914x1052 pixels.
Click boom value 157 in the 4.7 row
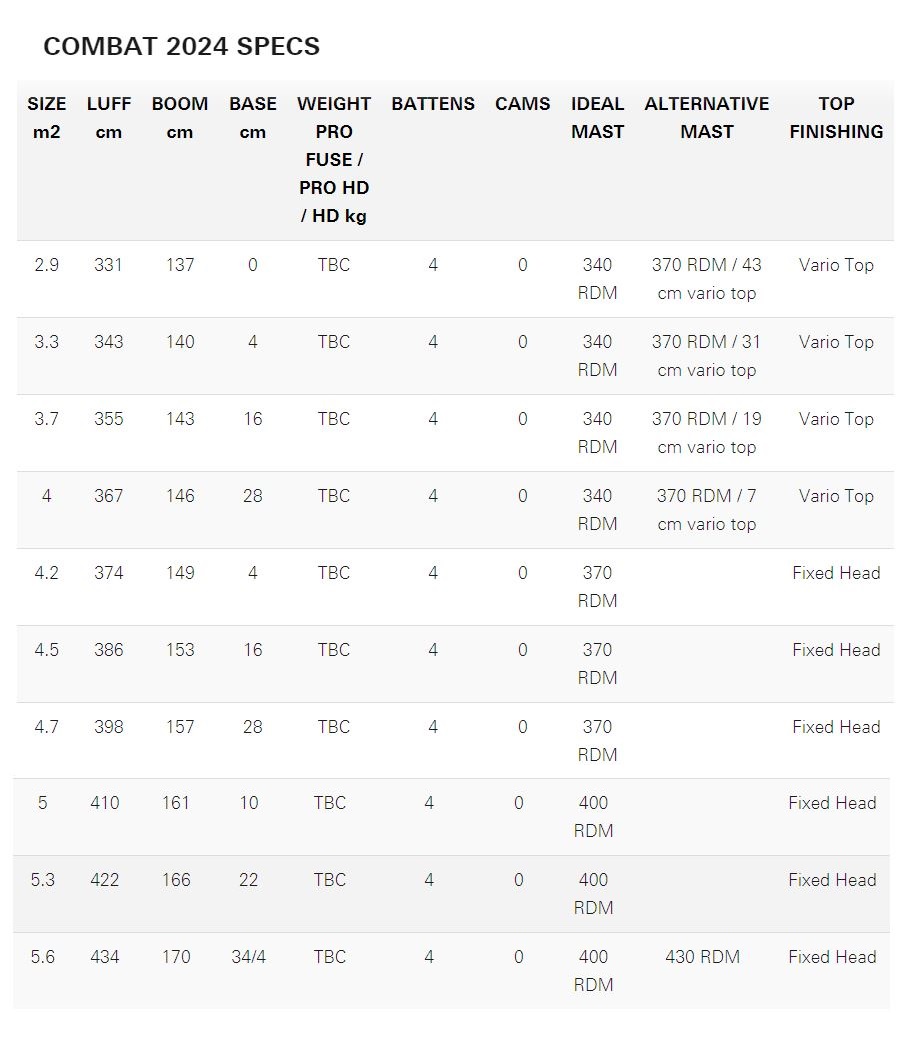click(180, 727)
